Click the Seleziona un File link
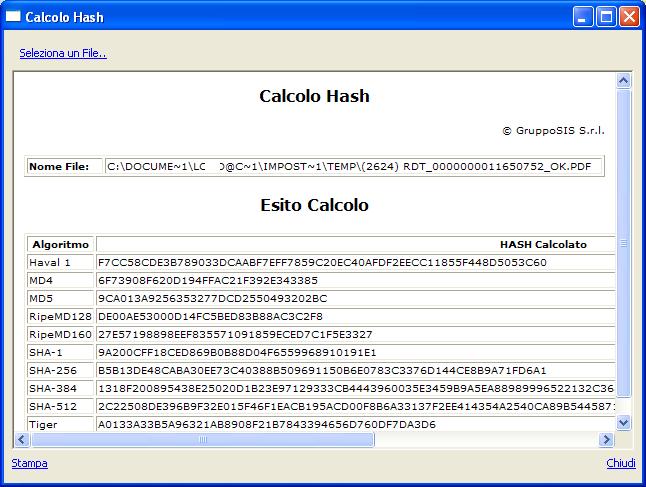Image resolution: width=646 pixels, height=487 pixels. pos(63,53)
